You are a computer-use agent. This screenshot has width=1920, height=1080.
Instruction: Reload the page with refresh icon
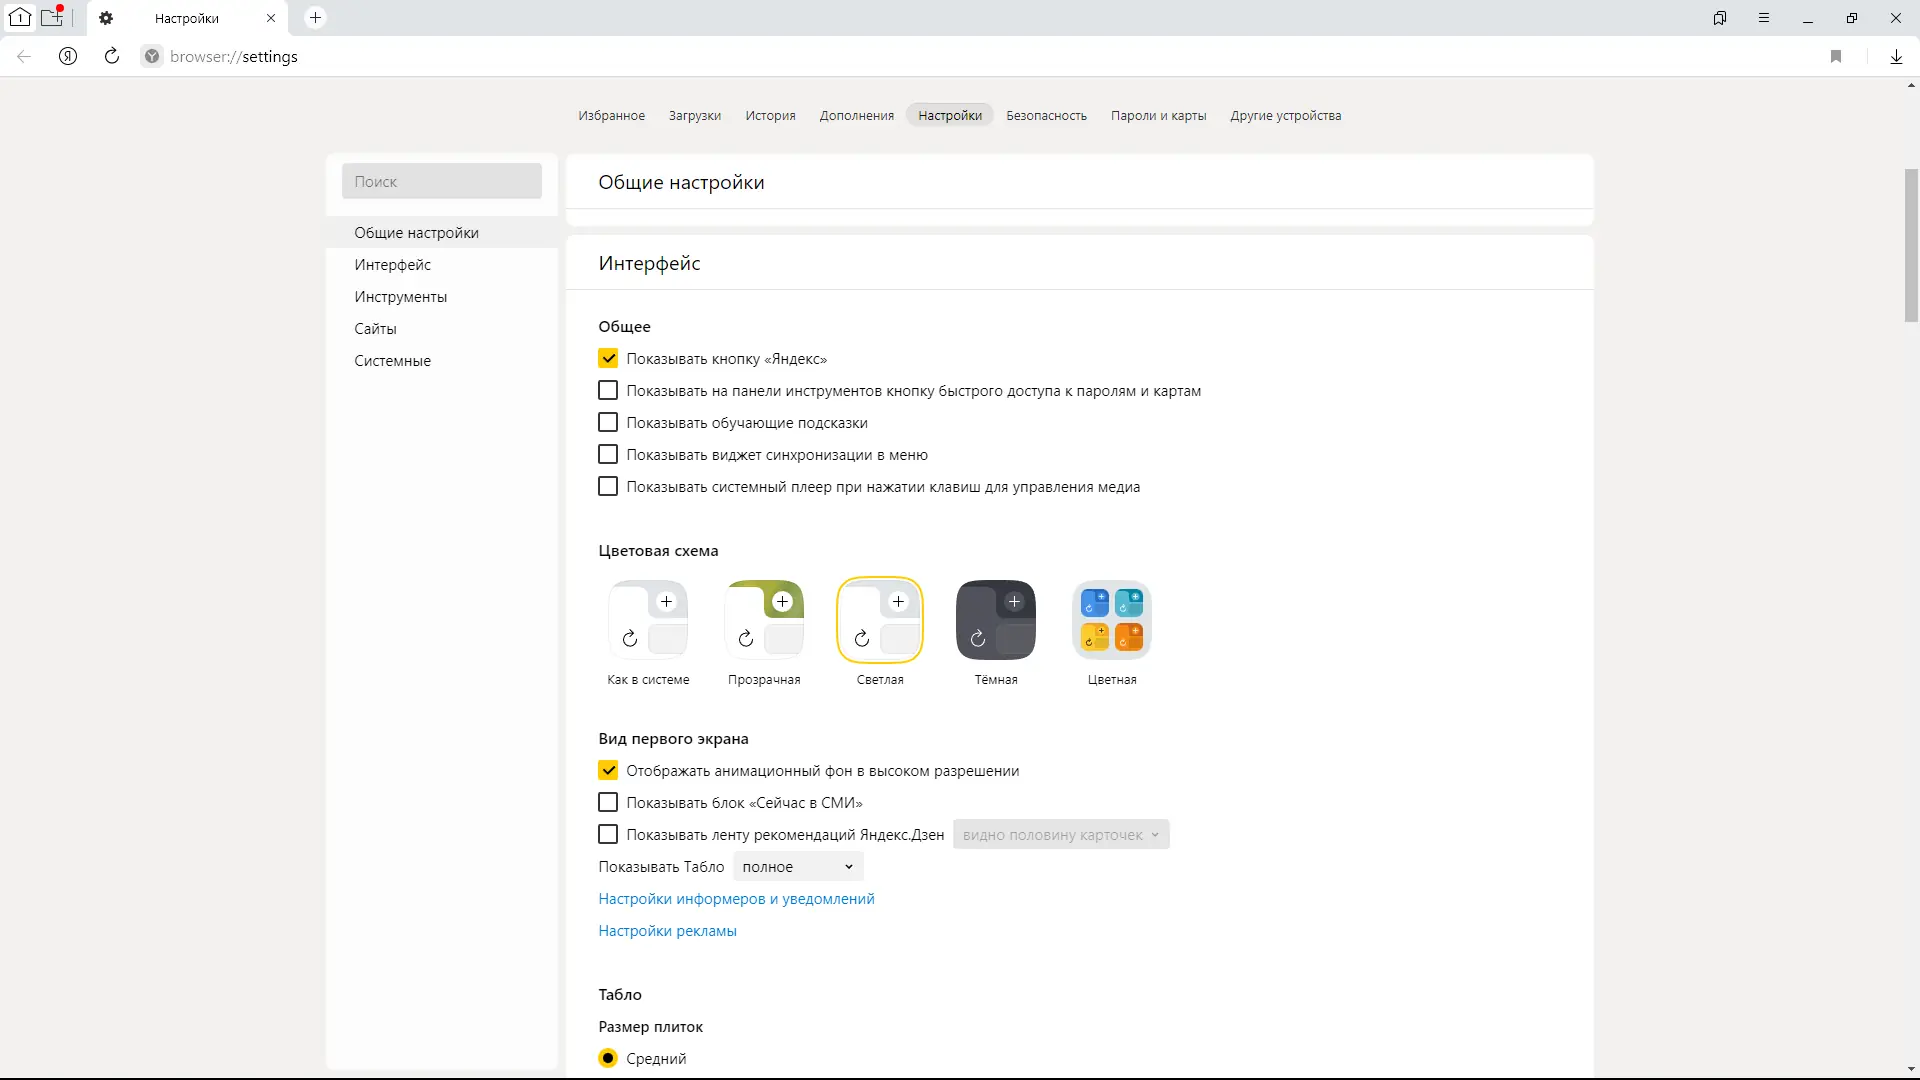(x=112, y=56)
